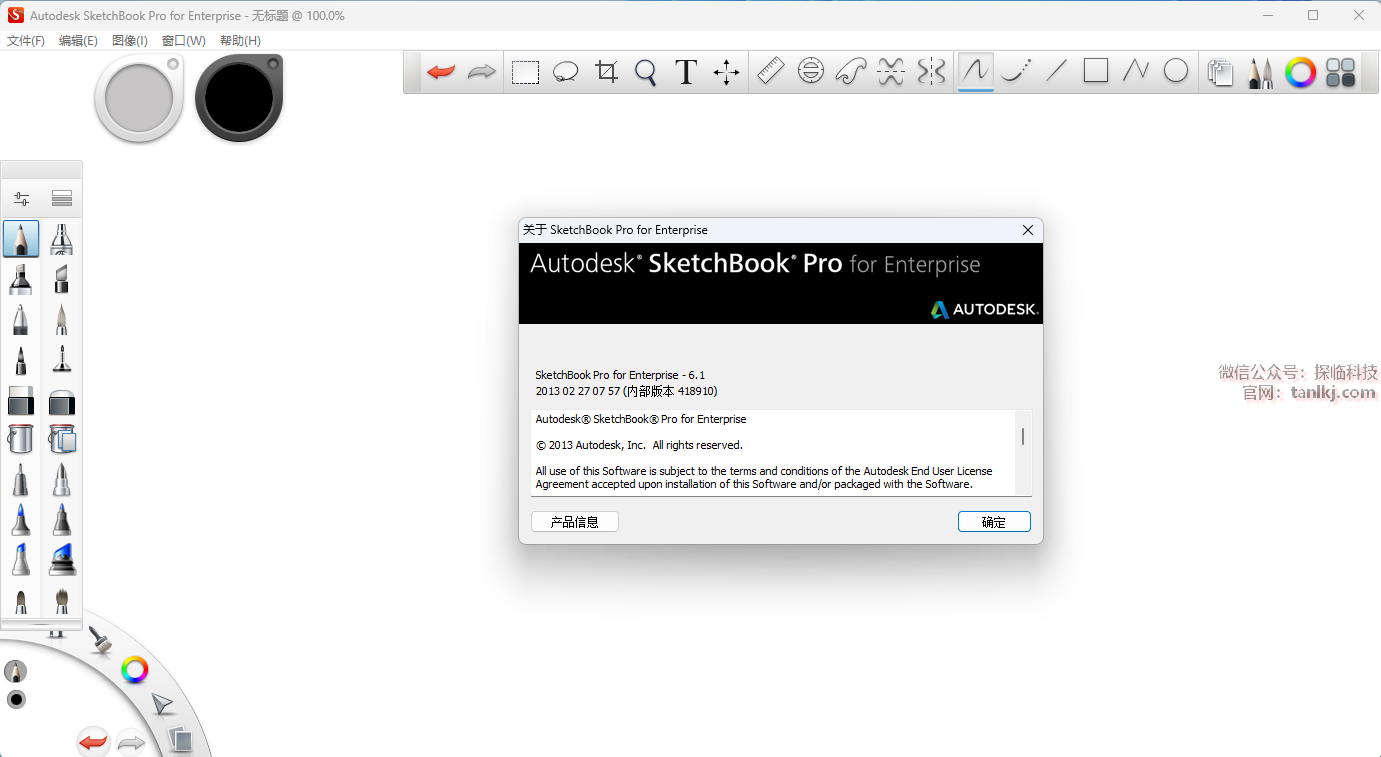Toggle the Ellipse guide tool
The width and height of the screenshot is (1381, 757).
pos(811,72)
